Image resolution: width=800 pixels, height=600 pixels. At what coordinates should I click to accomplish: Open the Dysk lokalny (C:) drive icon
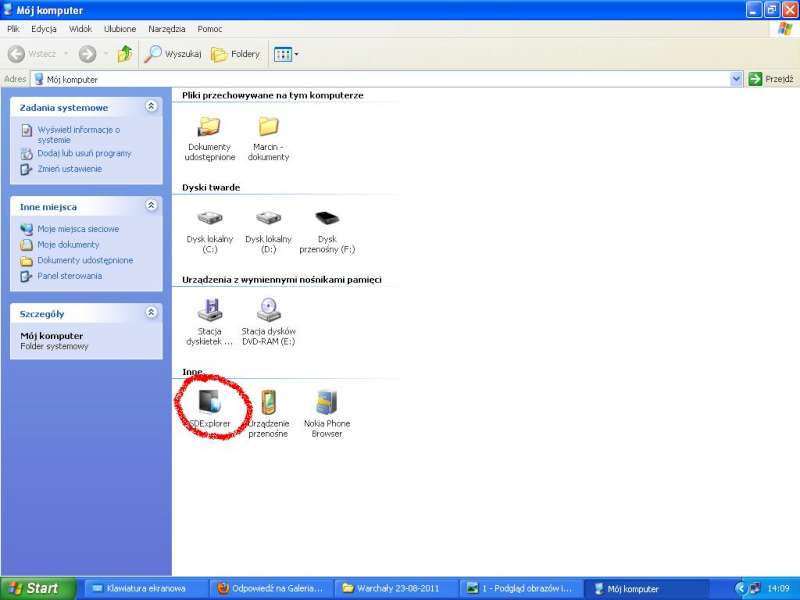[x=210, y=218]
